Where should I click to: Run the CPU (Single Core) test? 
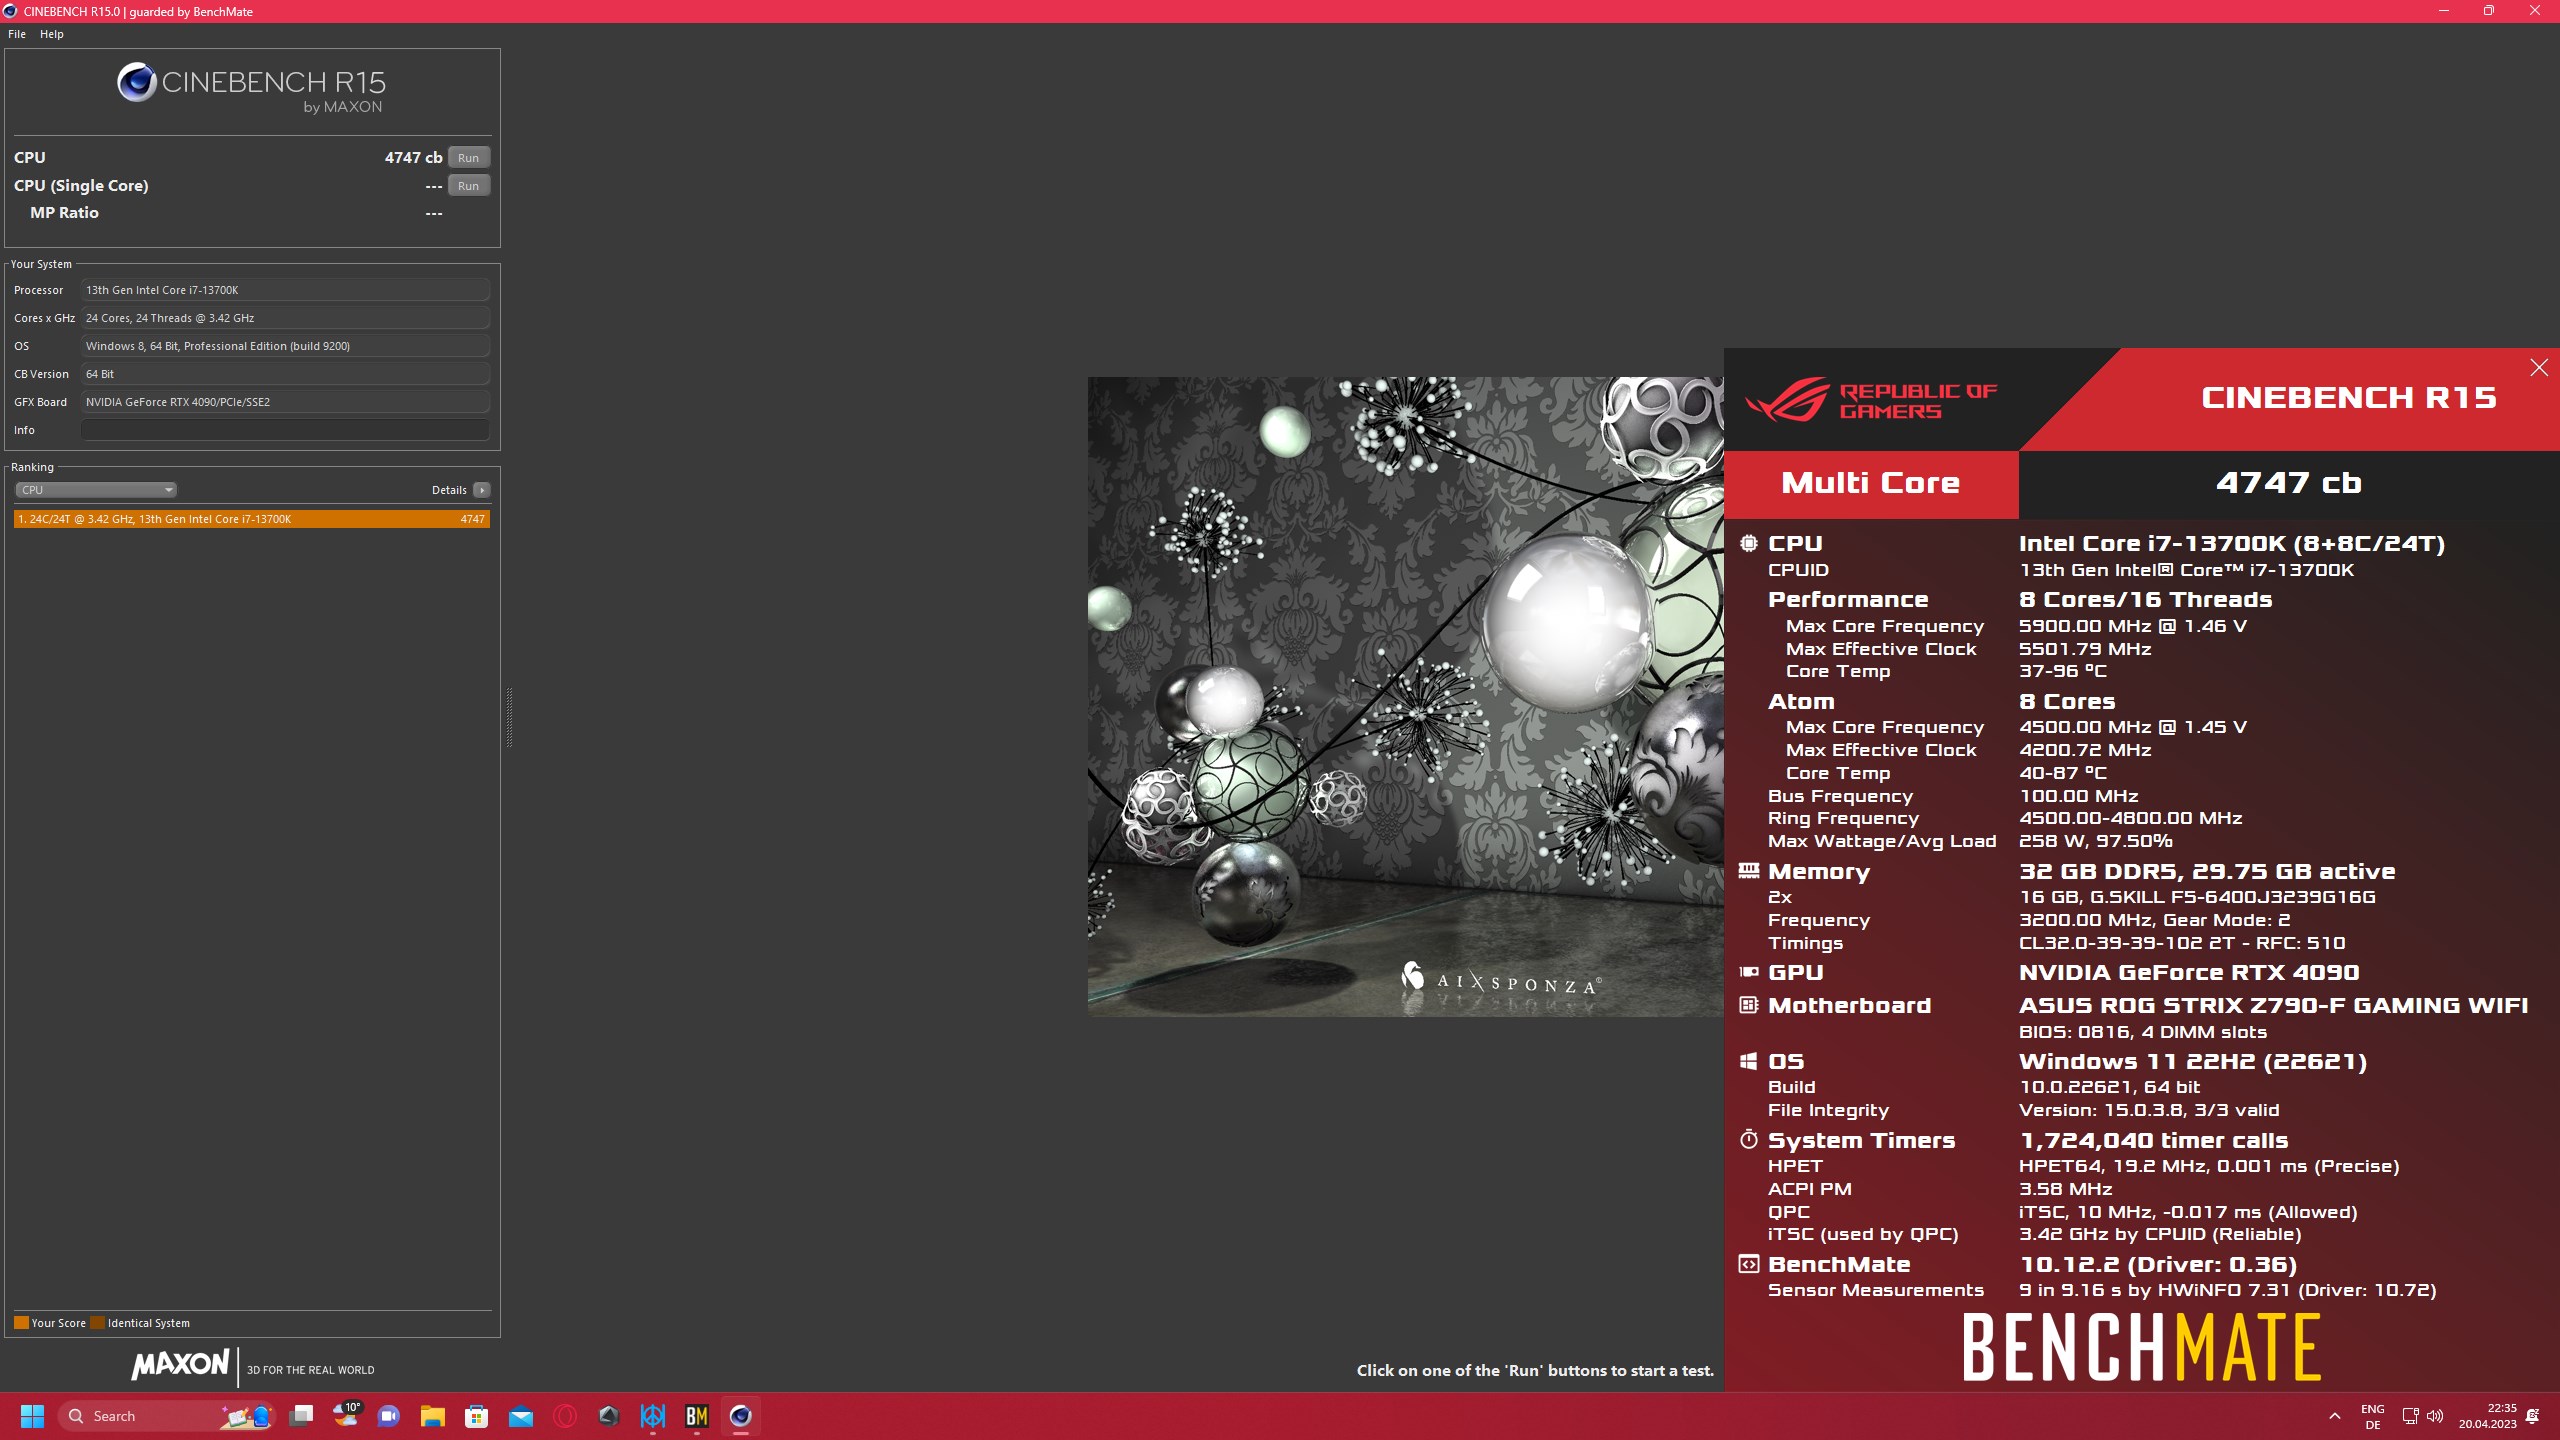coord(468,186)
